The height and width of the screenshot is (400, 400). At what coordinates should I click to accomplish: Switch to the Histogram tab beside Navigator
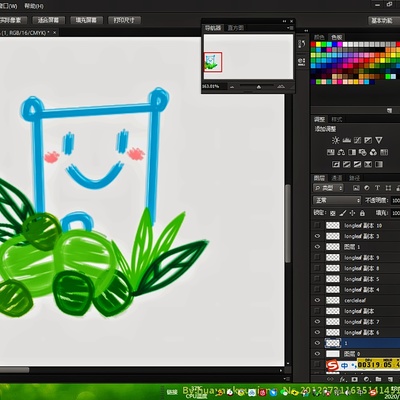(x=236, y=28)
